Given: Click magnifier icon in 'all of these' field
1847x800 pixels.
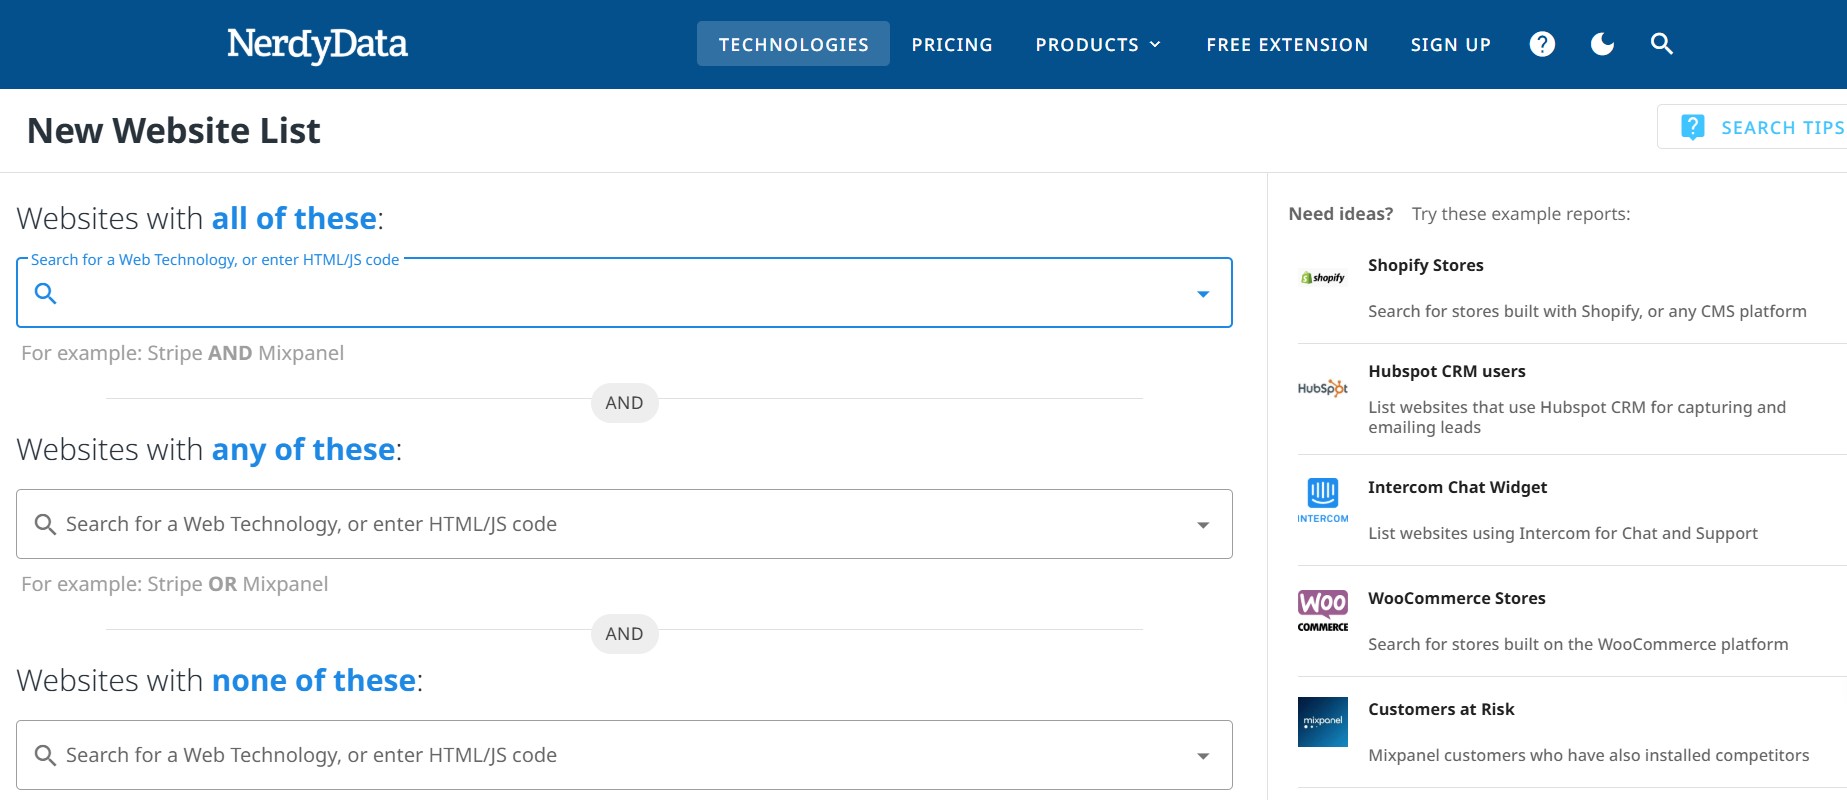Looking at the screenshot, I should 46,293.
